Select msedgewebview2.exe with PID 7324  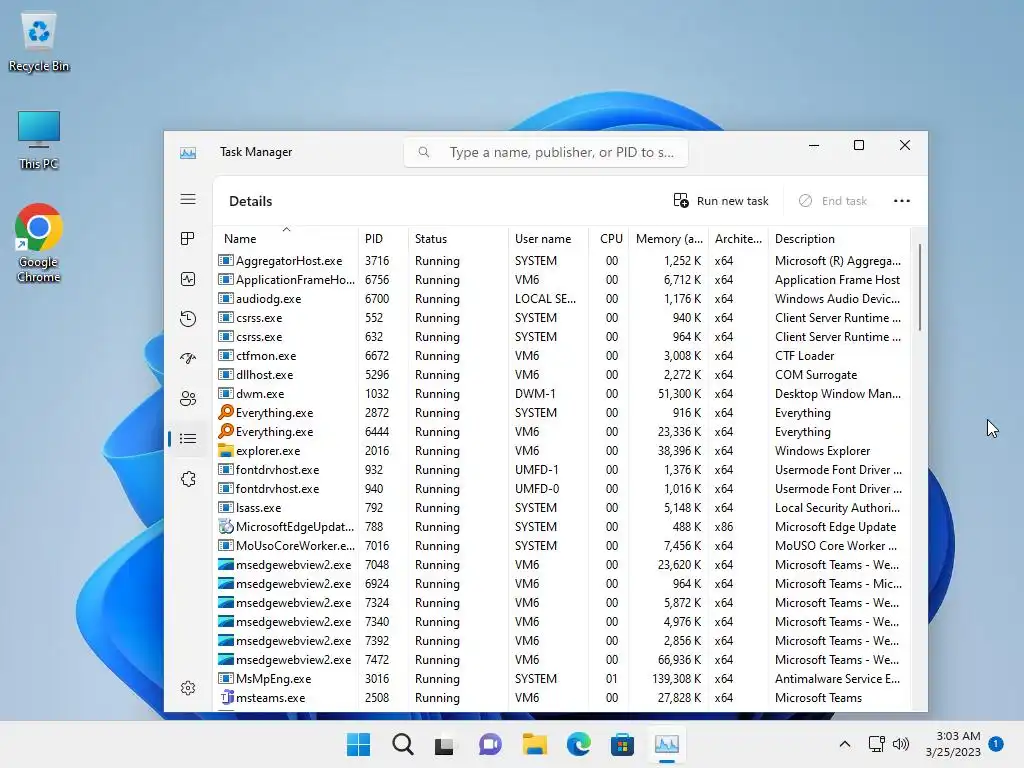point(562,603)
